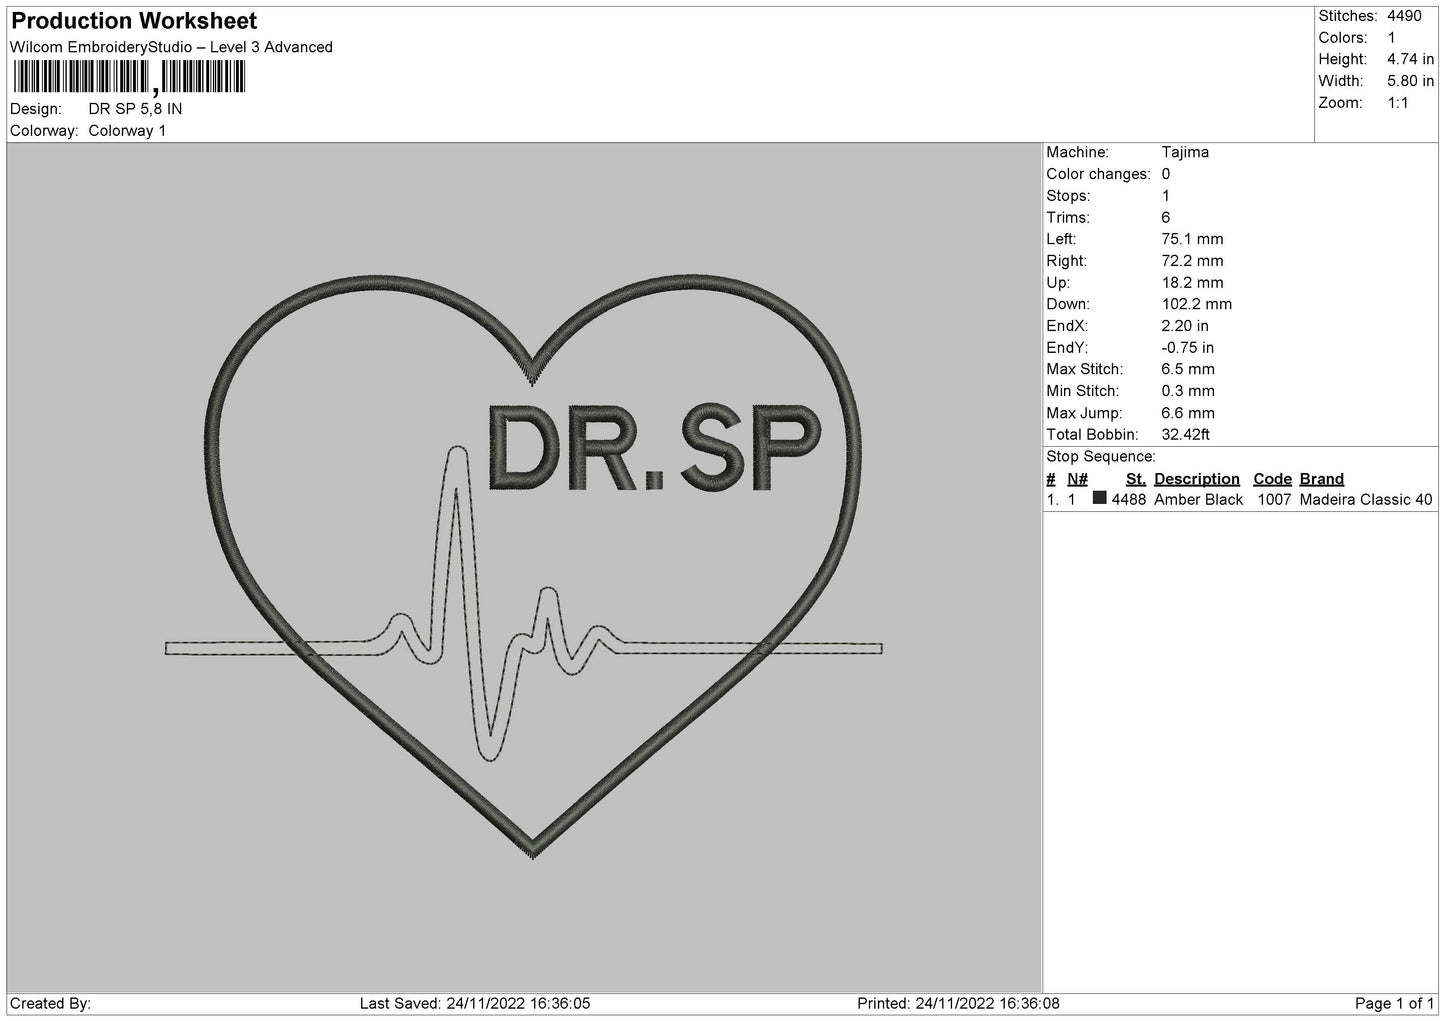Click the DR.SP embroidered text in the design
The image size is (1445, 1021).
(x=653, y=448)
